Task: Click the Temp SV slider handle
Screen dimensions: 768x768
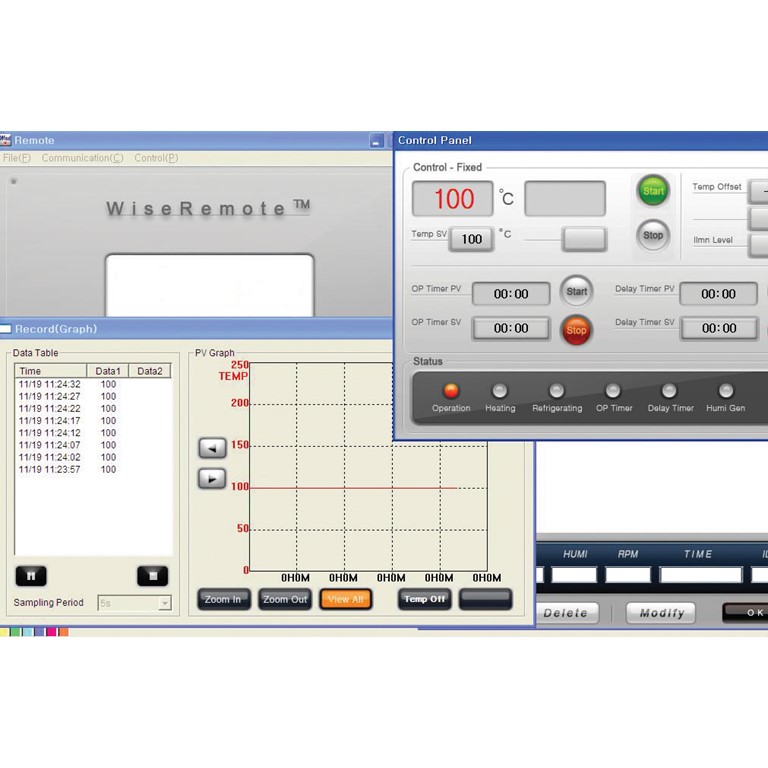Action: tap(584, 239)
